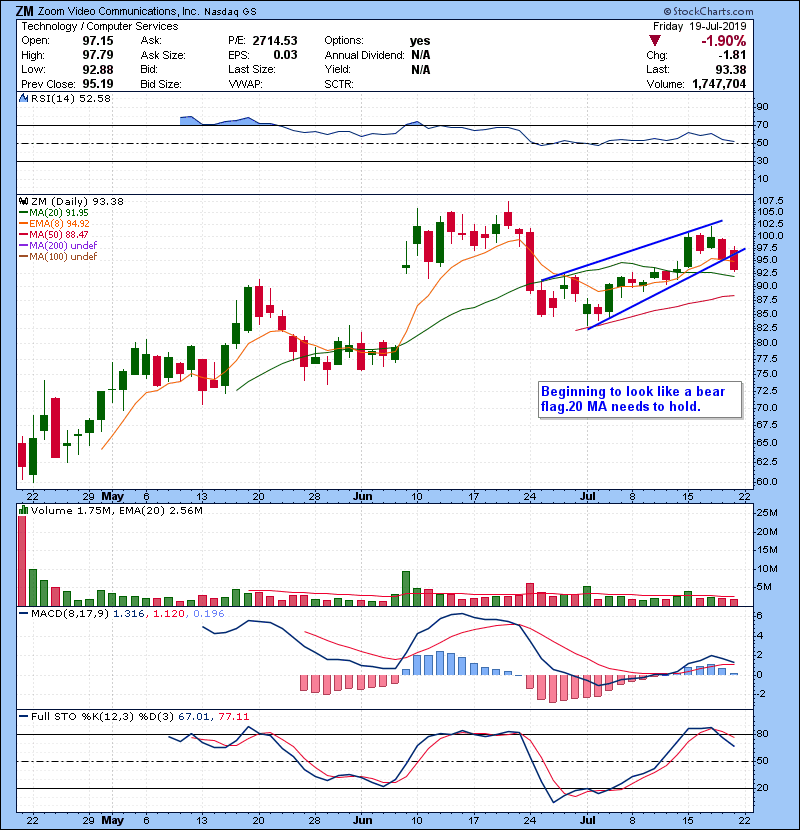Select the MACD value 1.316
Viewport: 800px width, 830px height.
(x=128, y=614)
